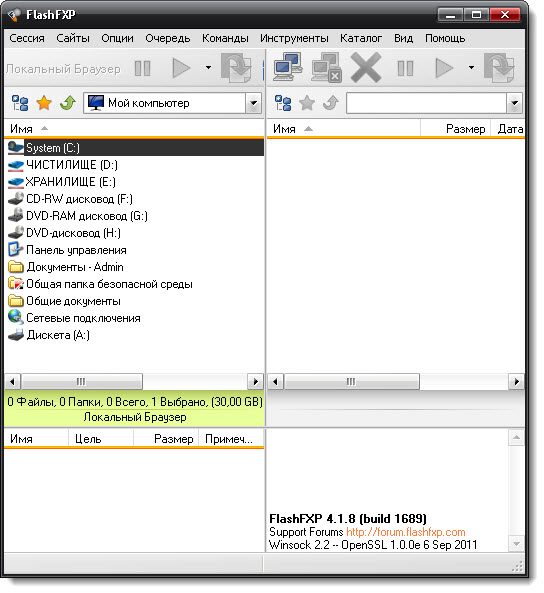This screenshot has height=593, width=544.
Task: Click left pane scroll-right arrow
Action: click(x=255, y=382)
